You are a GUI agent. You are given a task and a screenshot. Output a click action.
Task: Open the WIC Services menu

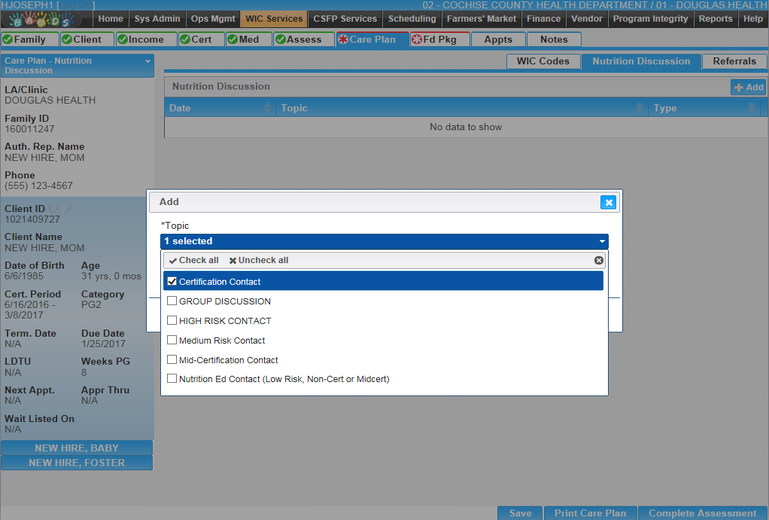272,19
